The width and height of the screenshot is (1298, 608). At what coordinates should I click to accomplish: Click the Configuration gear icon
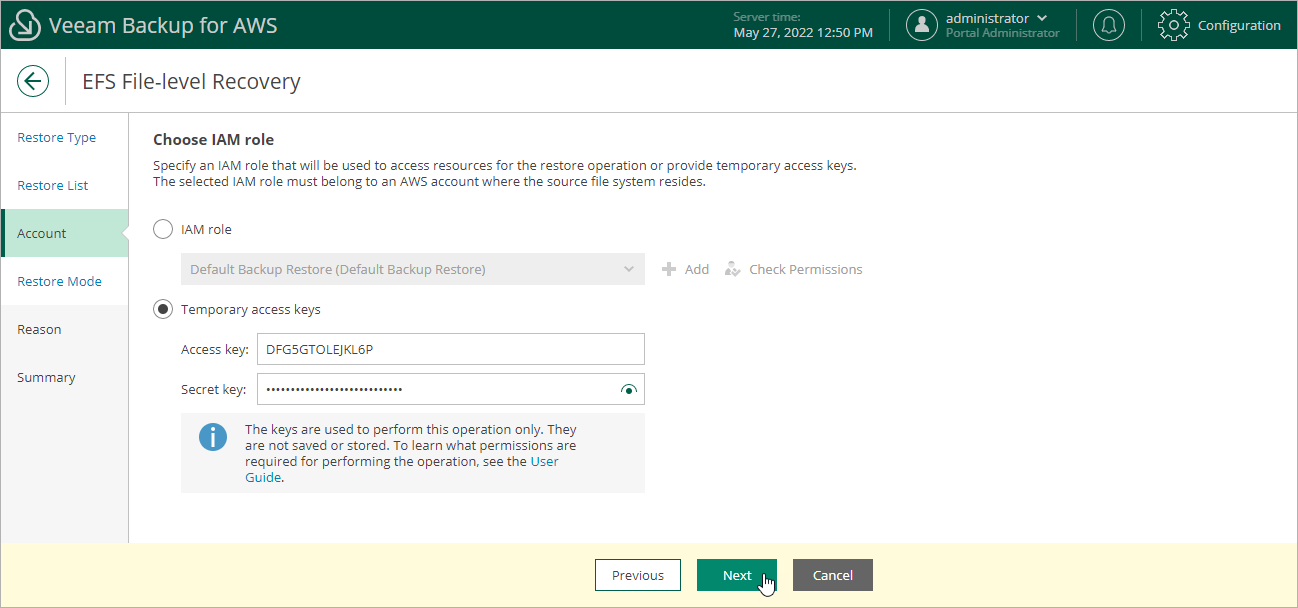(1174, 25)
